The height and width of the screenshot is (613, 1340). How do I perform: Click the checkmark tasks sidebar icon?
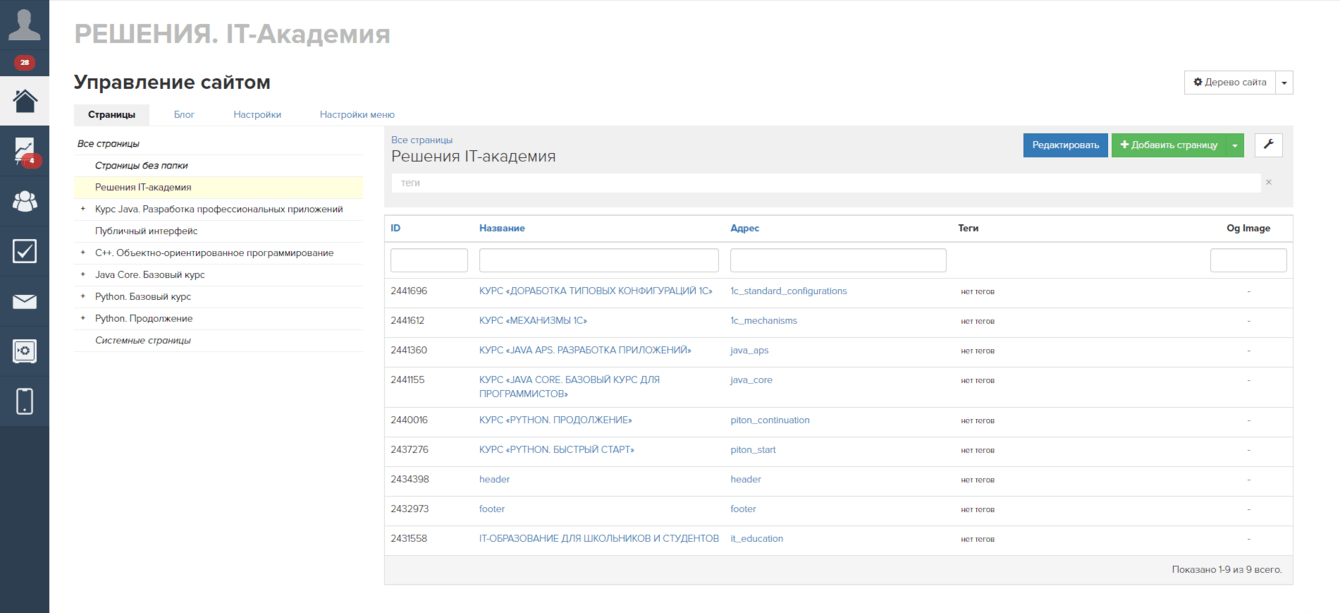[24, 251]
